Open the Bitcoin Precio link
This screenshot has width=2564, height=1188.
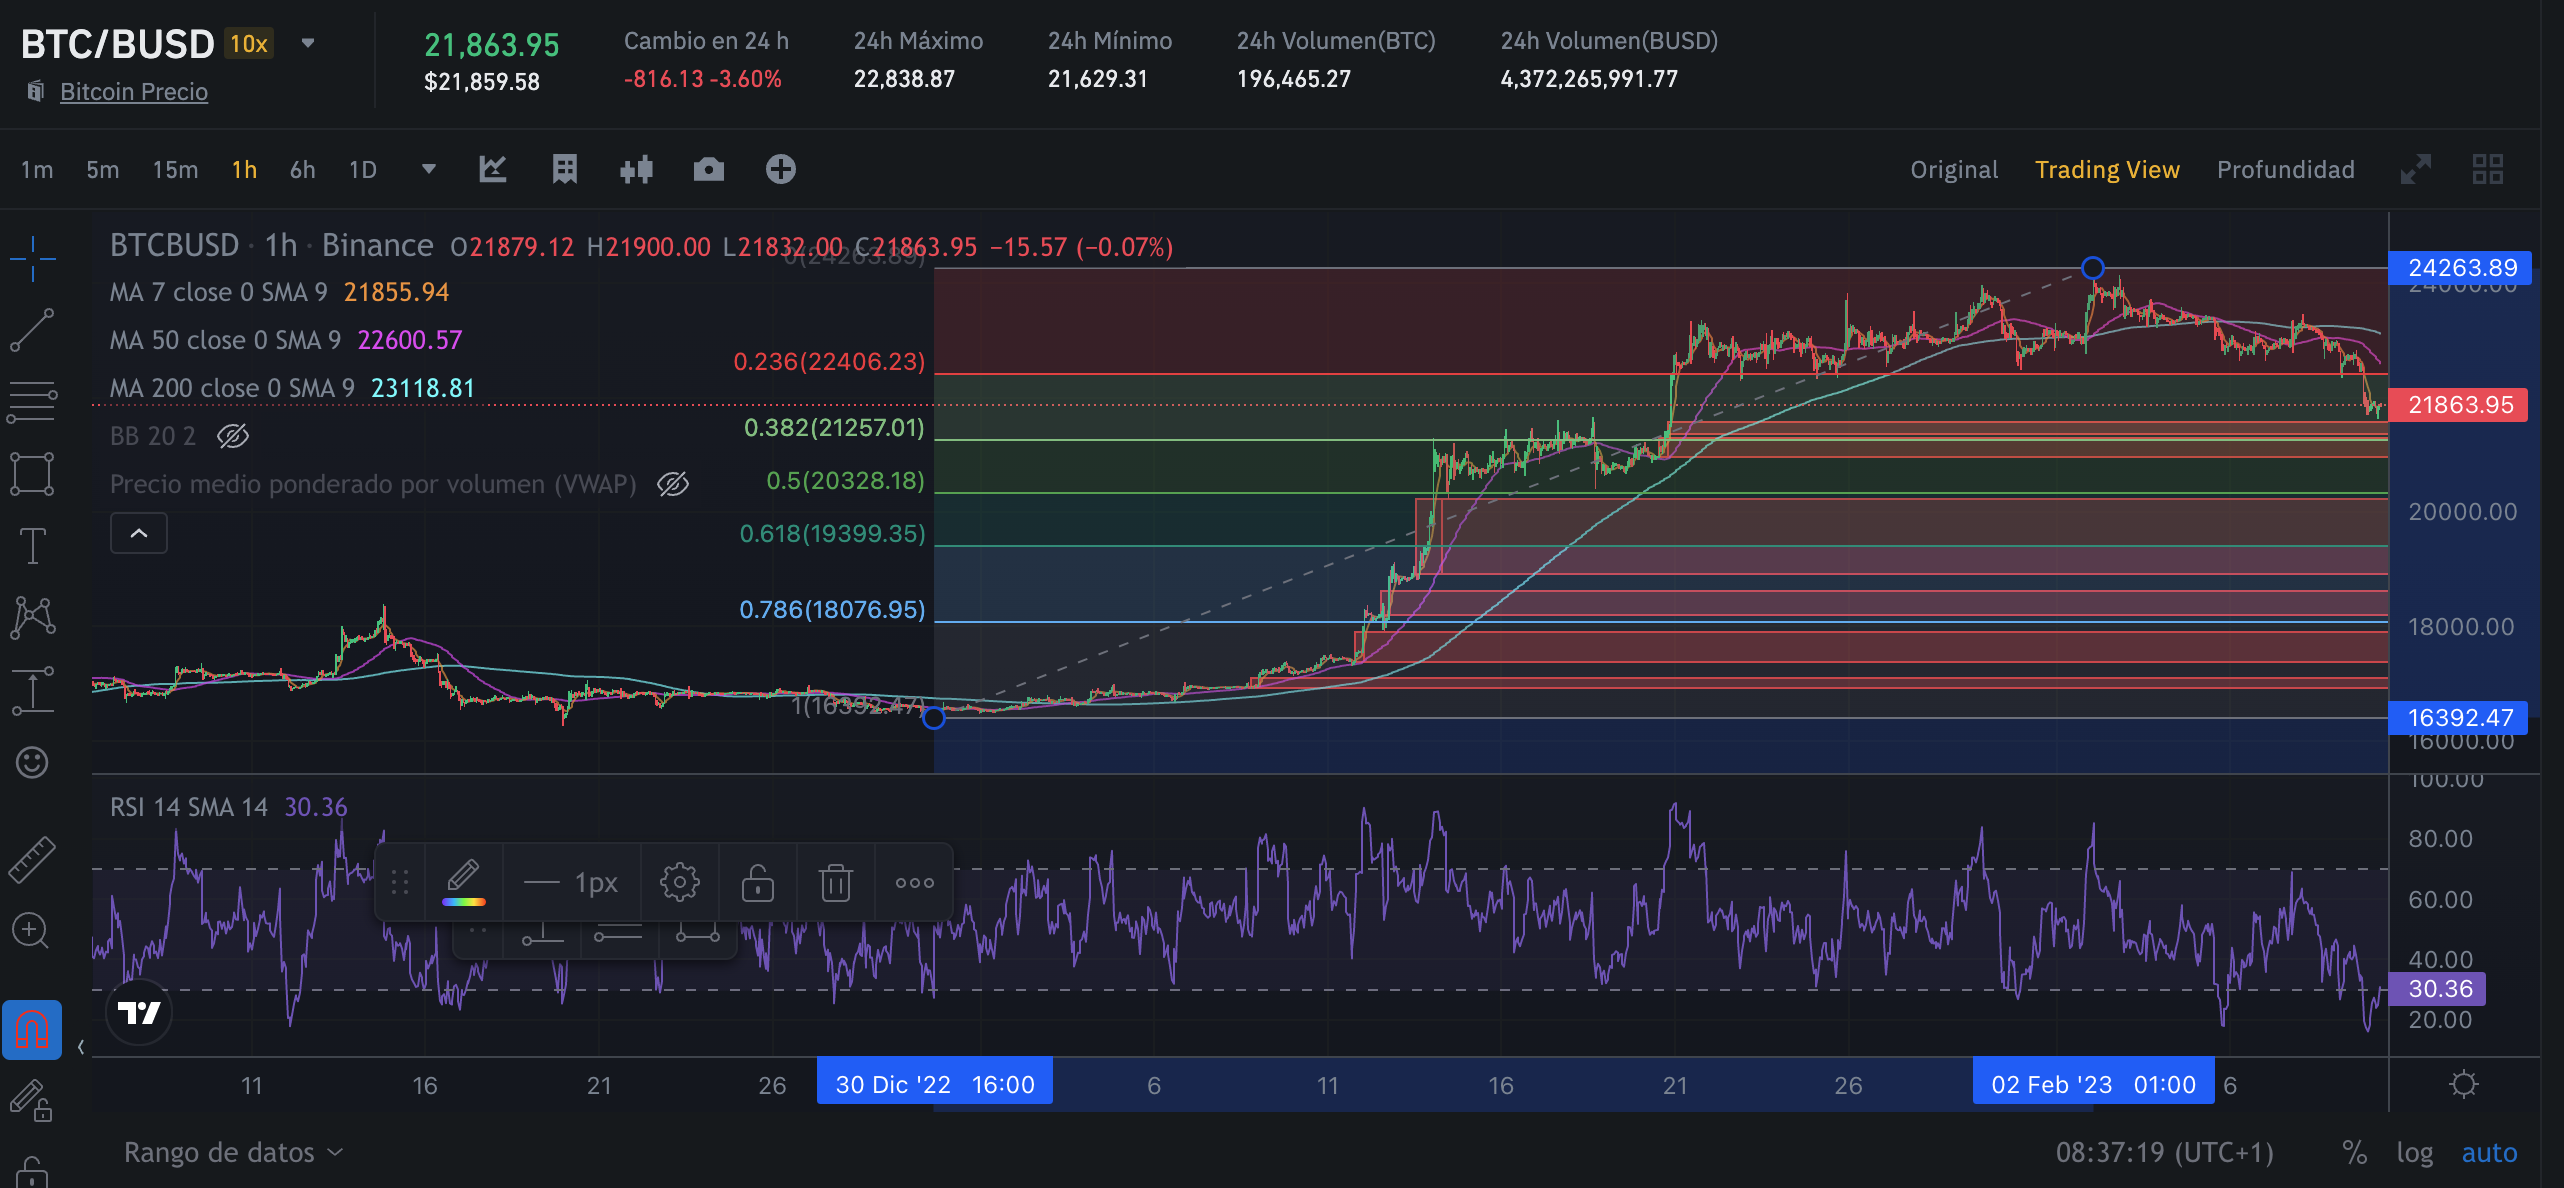[133, 91]
